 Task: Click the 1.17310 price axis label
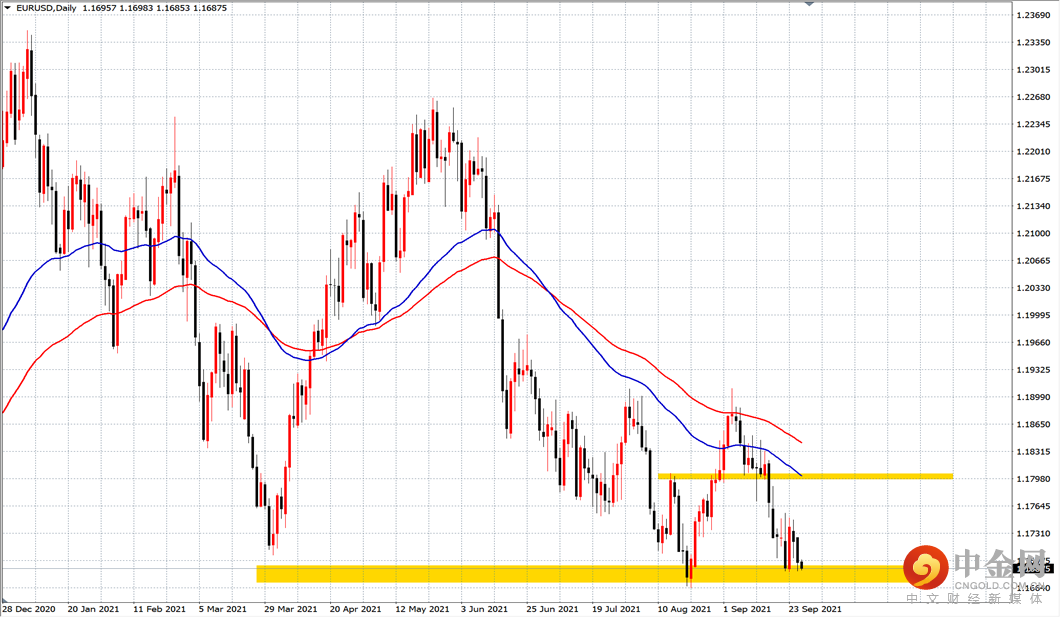1033,533
